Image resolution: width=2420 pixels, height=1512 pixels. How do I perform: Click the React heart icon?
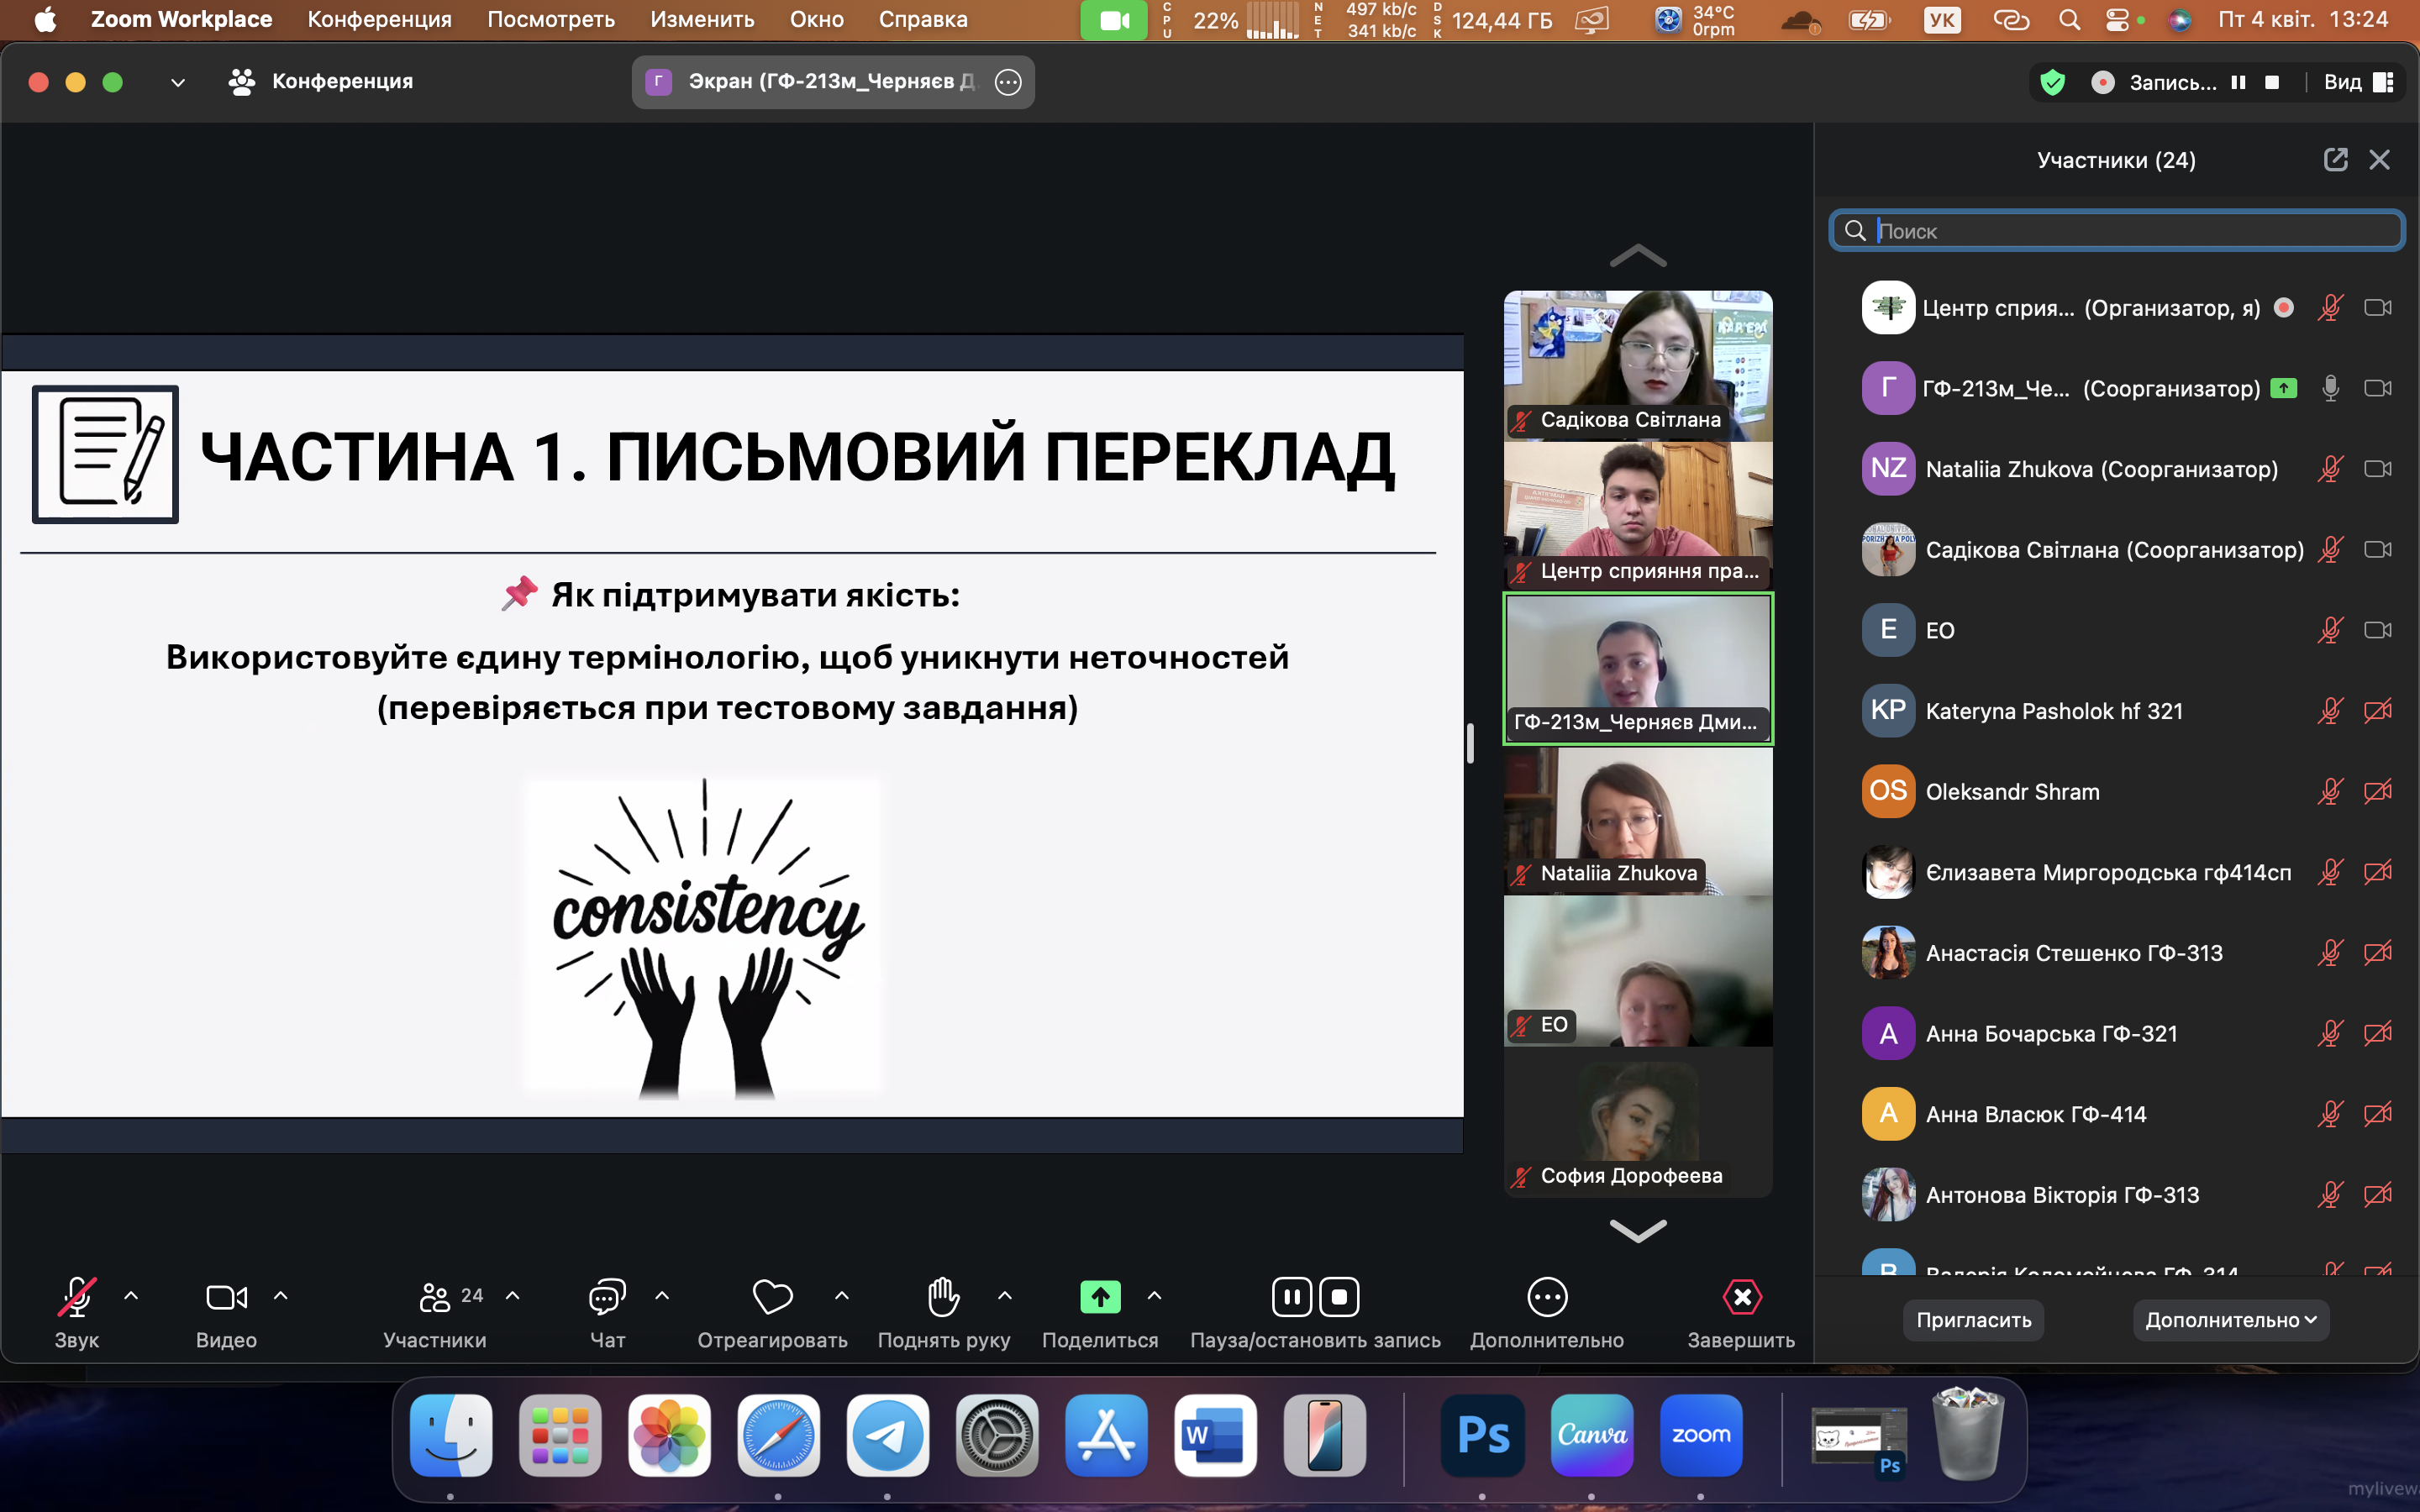(x=772, y=1297)
